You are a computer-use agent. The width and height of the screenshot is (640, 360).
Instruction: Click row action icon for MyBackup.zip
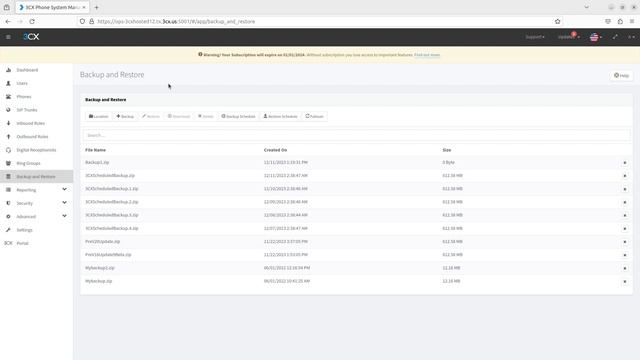pos(624,282)
